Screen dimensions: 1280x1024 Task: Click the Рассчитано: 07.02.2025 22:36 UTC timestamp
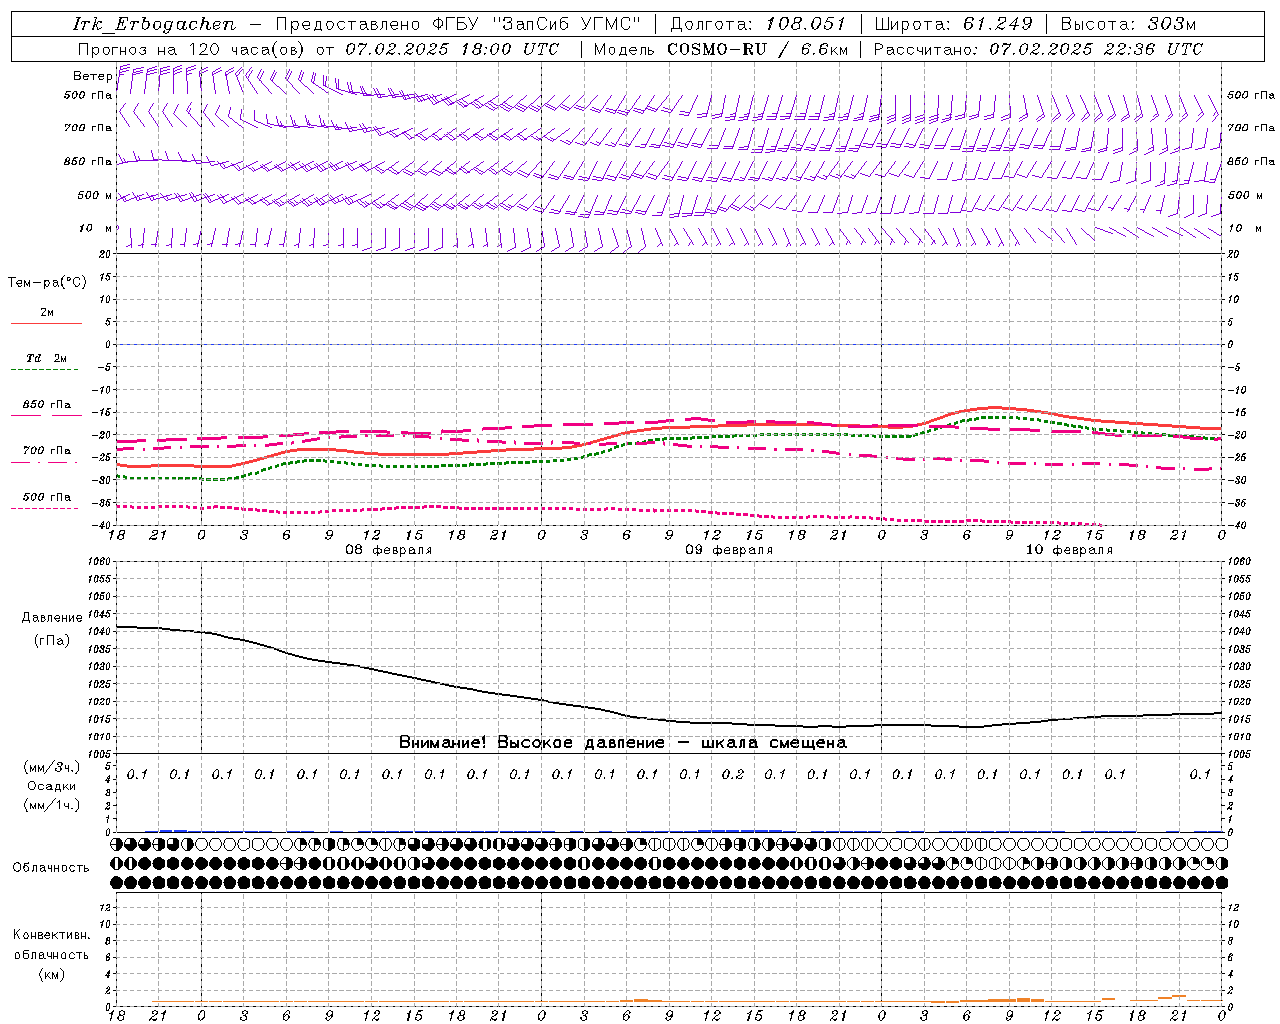coord(1038,49)
